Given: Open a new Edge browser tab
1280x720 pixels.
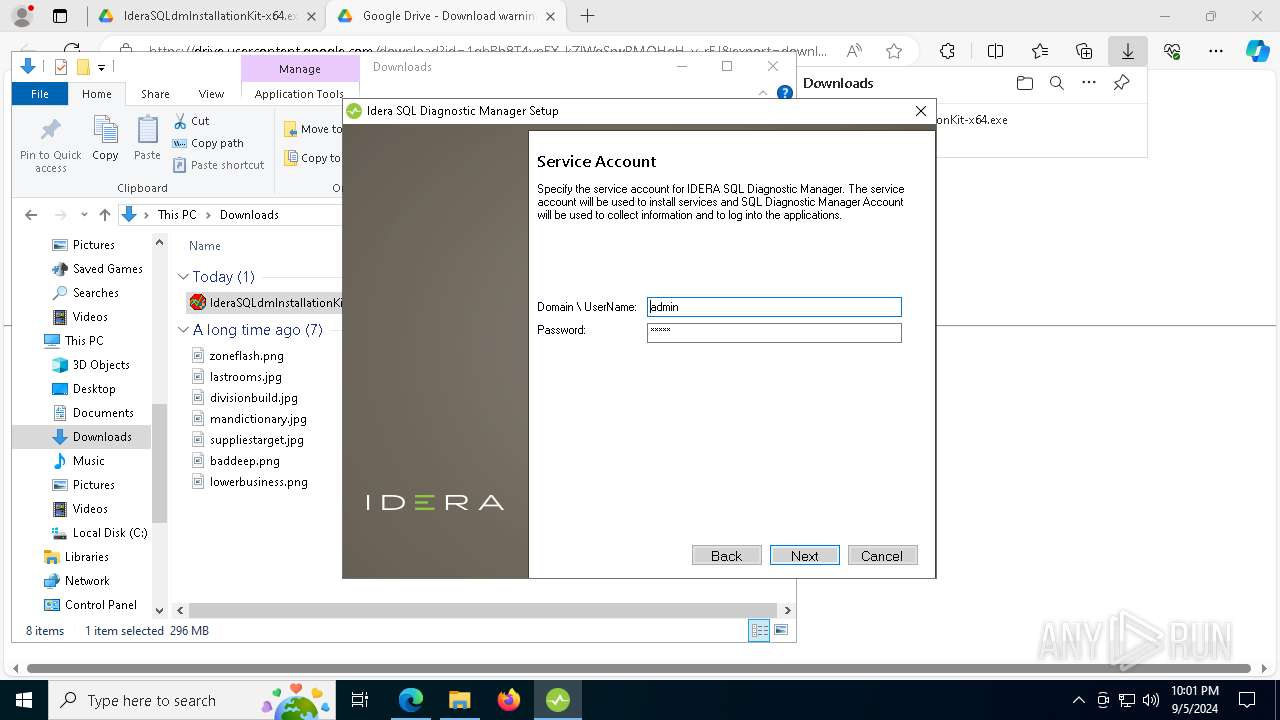Looking at the screenshot, I should [587, 16].
